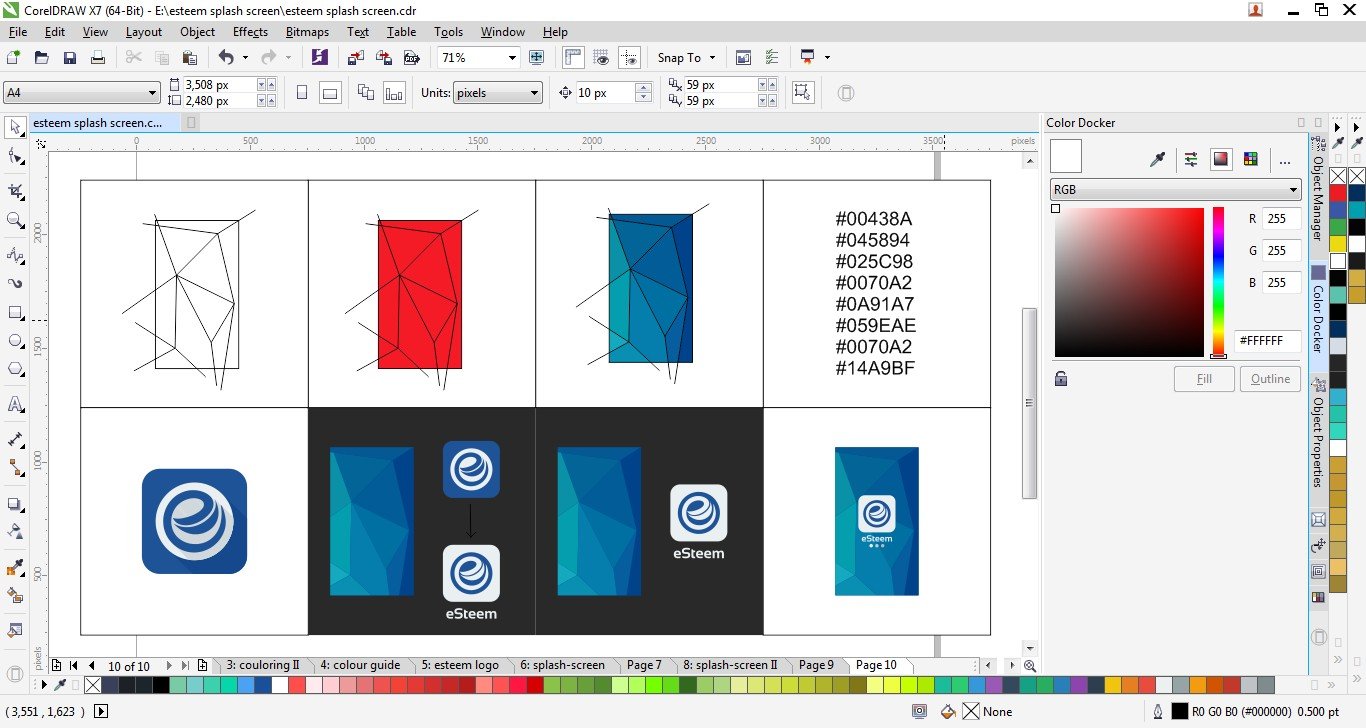Image resolution: width=1366 pixels, height=728 pixels.
Task: Toggle the color lock padlock icon
Action: [x=1061, y=378]
